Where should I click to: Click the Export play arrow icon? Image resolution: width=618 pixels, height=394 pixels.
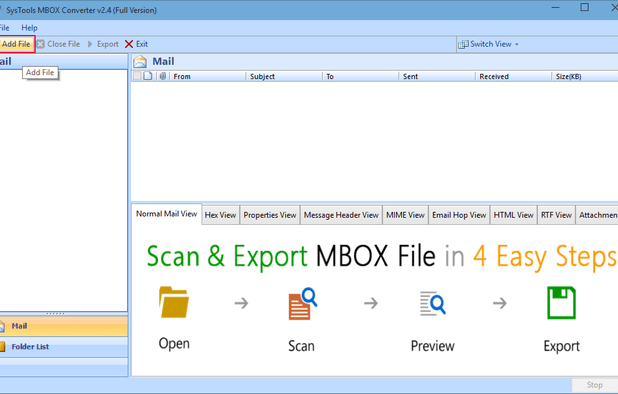click(90, 44)
